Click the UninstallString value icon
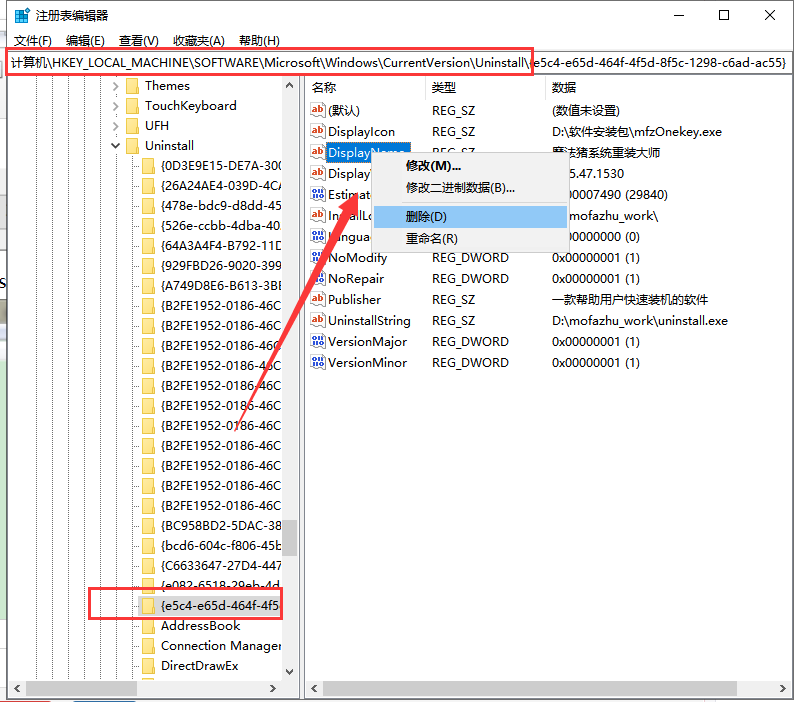Screen dimensions: 795x702 pyautogui.click(x=318, y=321)
